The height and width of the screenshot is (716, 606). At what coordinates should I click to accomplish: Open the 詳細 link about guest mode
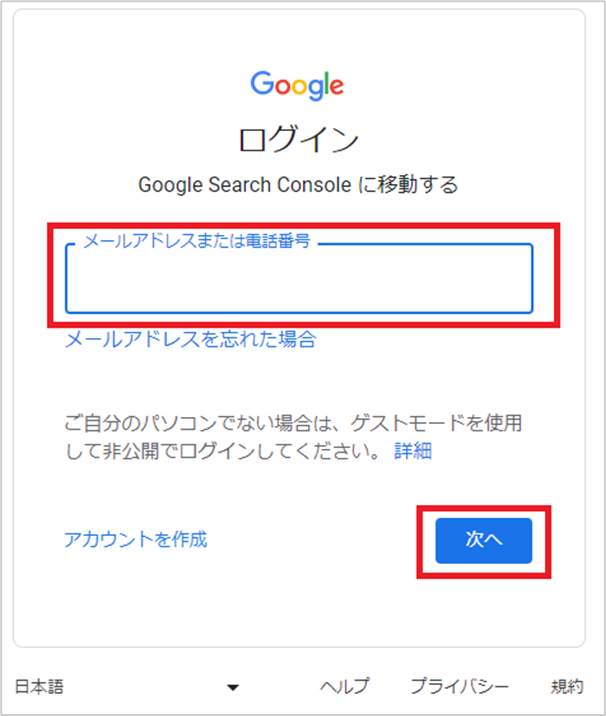413,451
